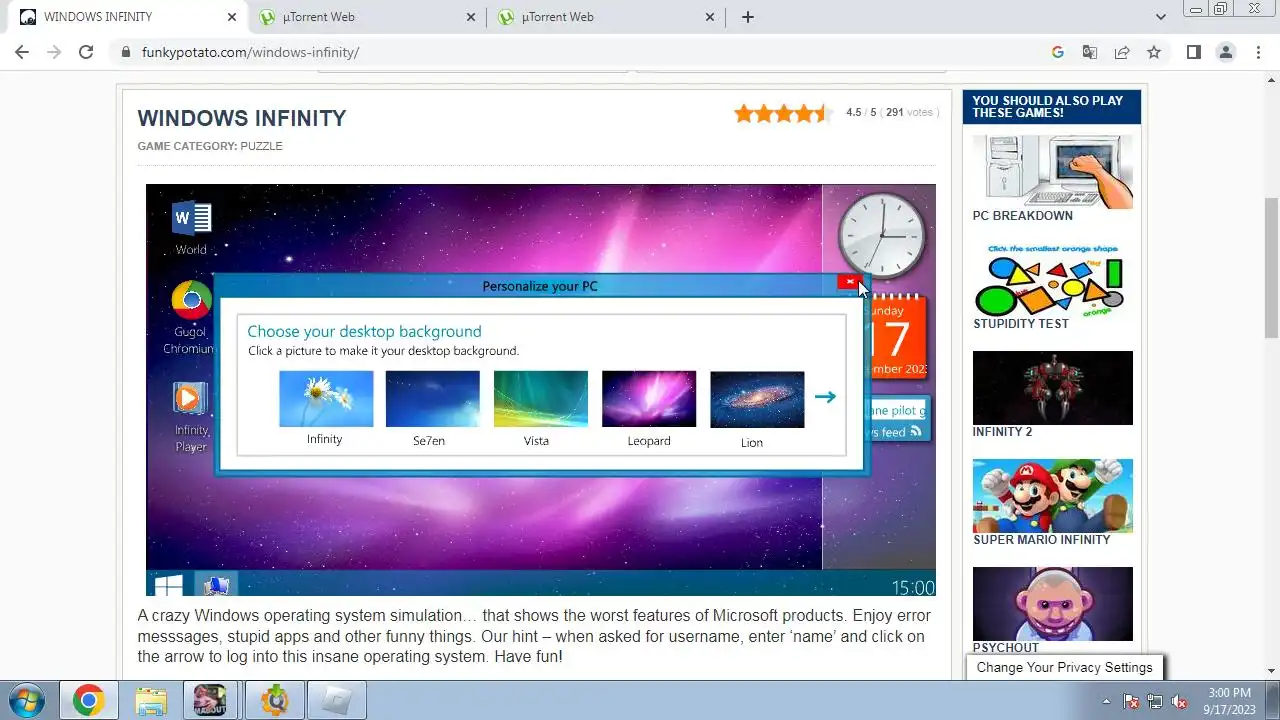This screenshot has height=720, width=1280.
Task: Switch to WINDOWS INFINITY browser tab
Action: [126, 17]
